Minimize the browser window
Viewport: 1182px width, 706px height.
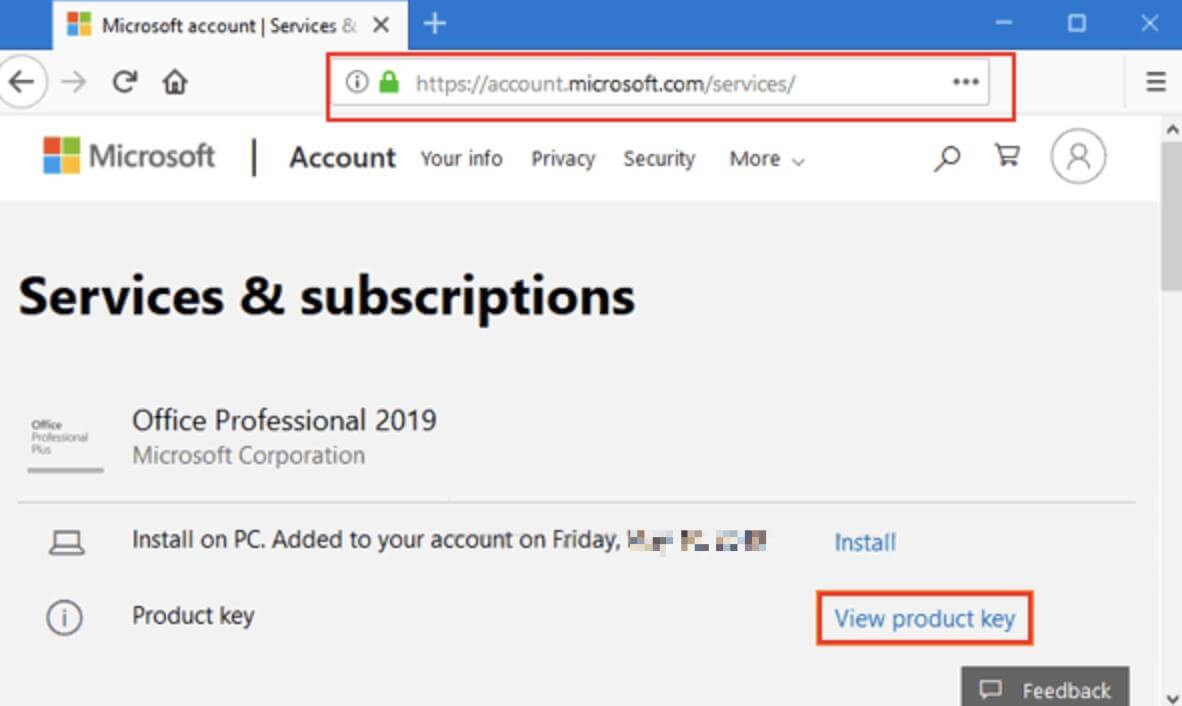click(1003, 23)
